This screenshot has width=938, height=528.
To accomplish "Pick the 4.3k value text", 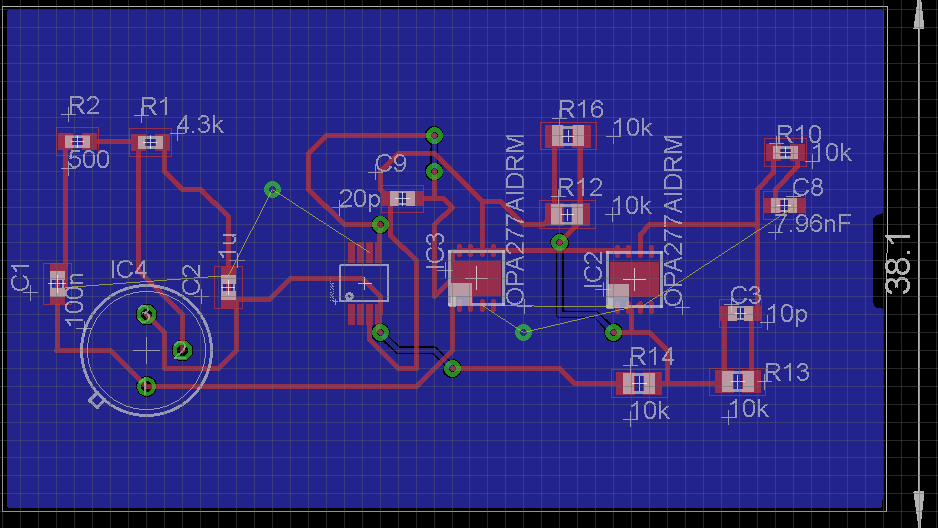I will coord(200,125).
